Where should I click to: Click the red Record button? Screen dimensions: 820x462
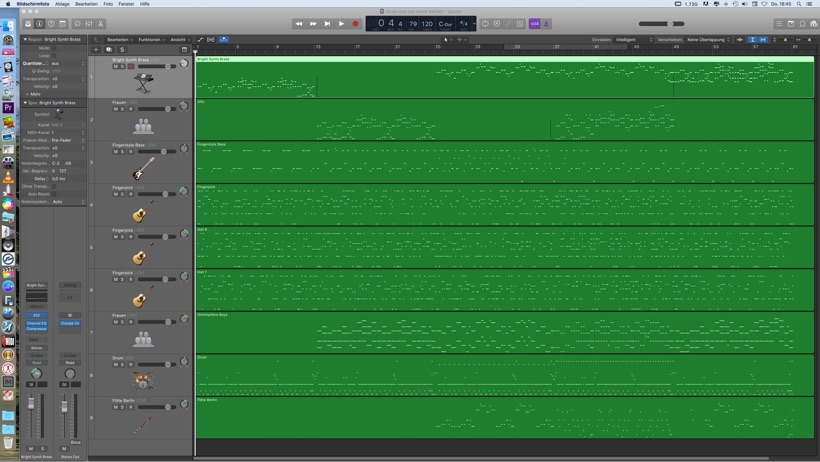click(x=355, y=24)
